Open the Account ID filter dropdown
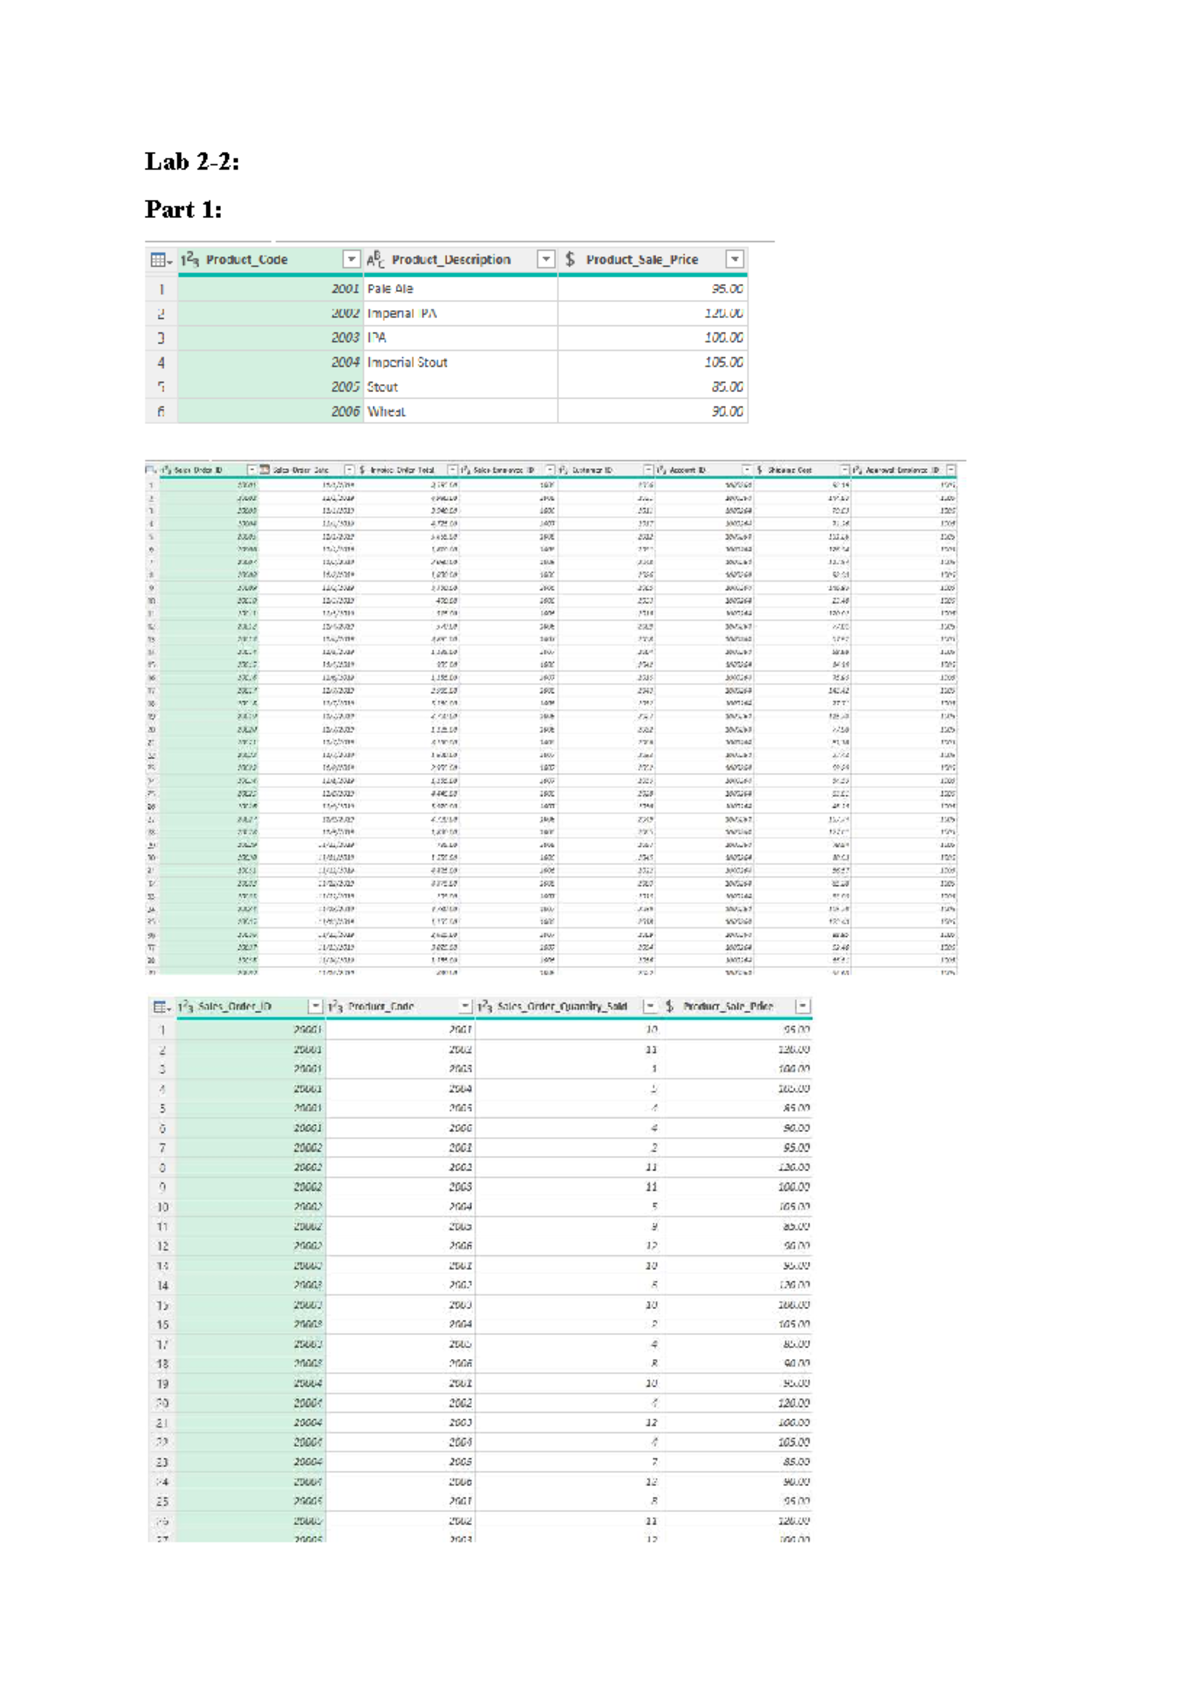 (x=747, y=469)
